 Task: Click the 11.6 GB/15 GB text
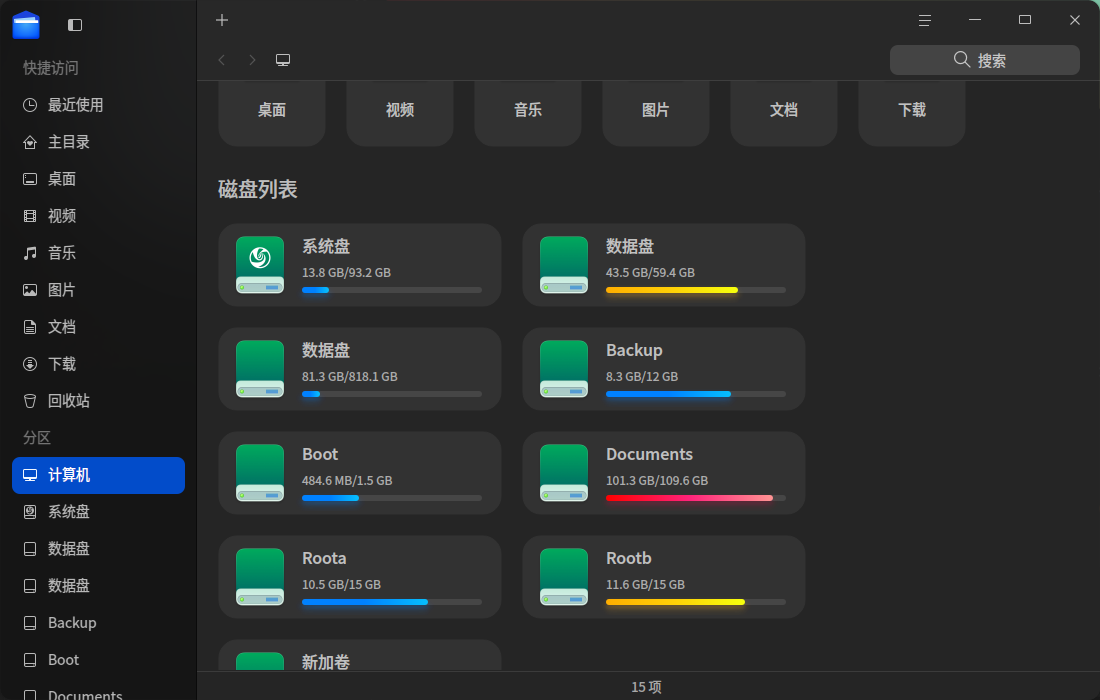[x=645, y=584]
